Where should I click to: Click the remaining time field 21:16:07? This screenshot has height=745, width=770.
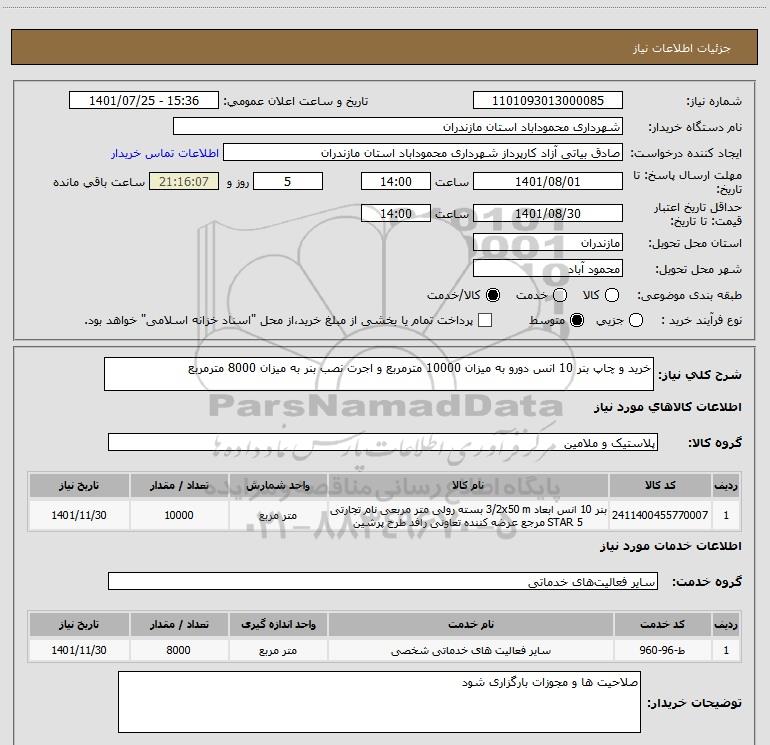click(x=184, y=181)
